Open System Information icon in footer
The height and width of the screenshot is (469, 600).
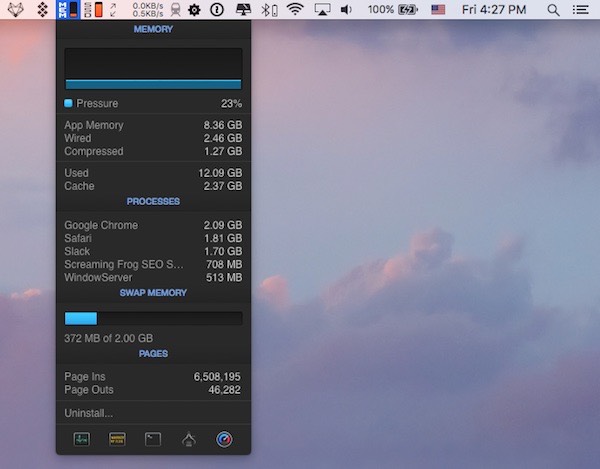189,439
